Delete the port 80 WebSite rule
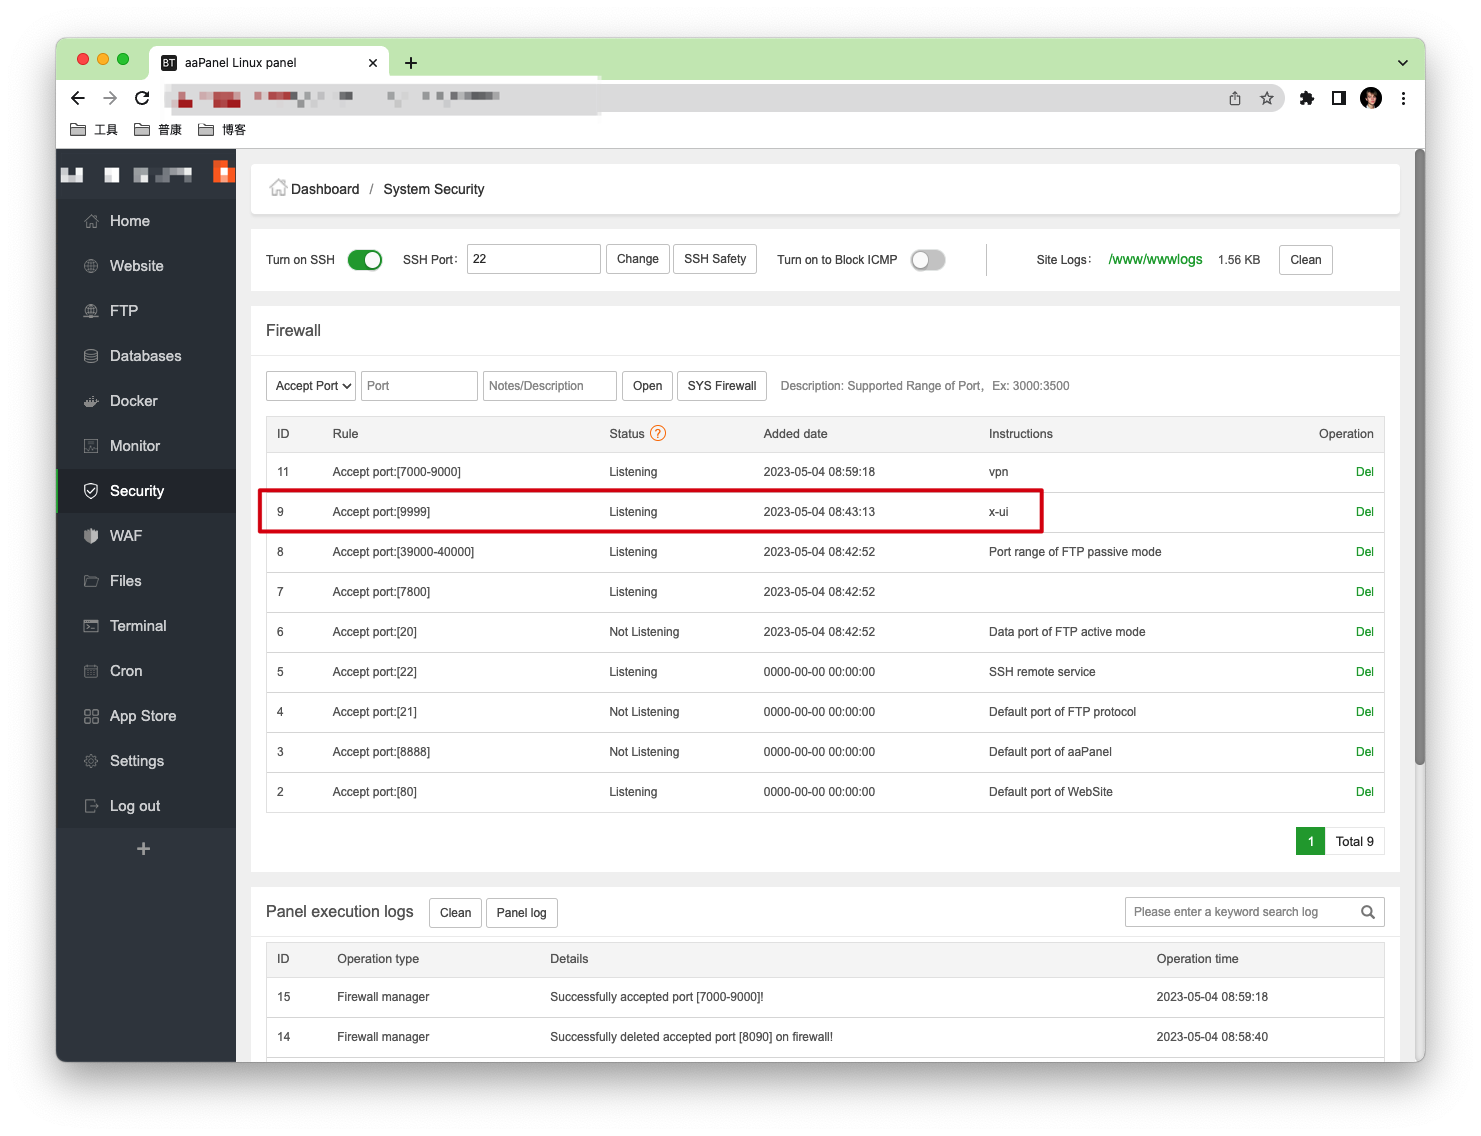 click(1364, 792)
